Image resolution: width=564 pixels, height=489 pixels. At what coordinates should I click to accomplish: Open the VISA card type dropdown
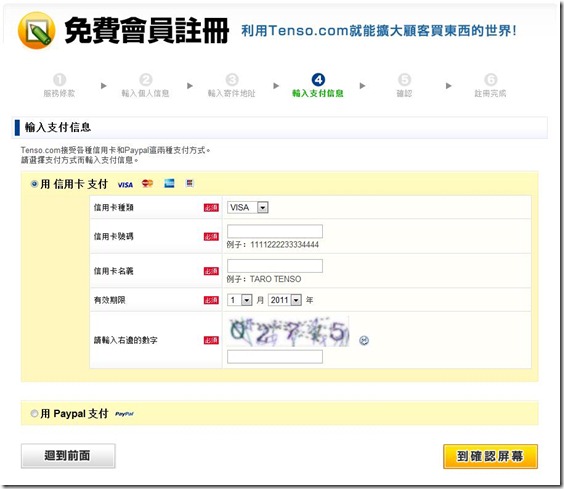coord(248,208)
